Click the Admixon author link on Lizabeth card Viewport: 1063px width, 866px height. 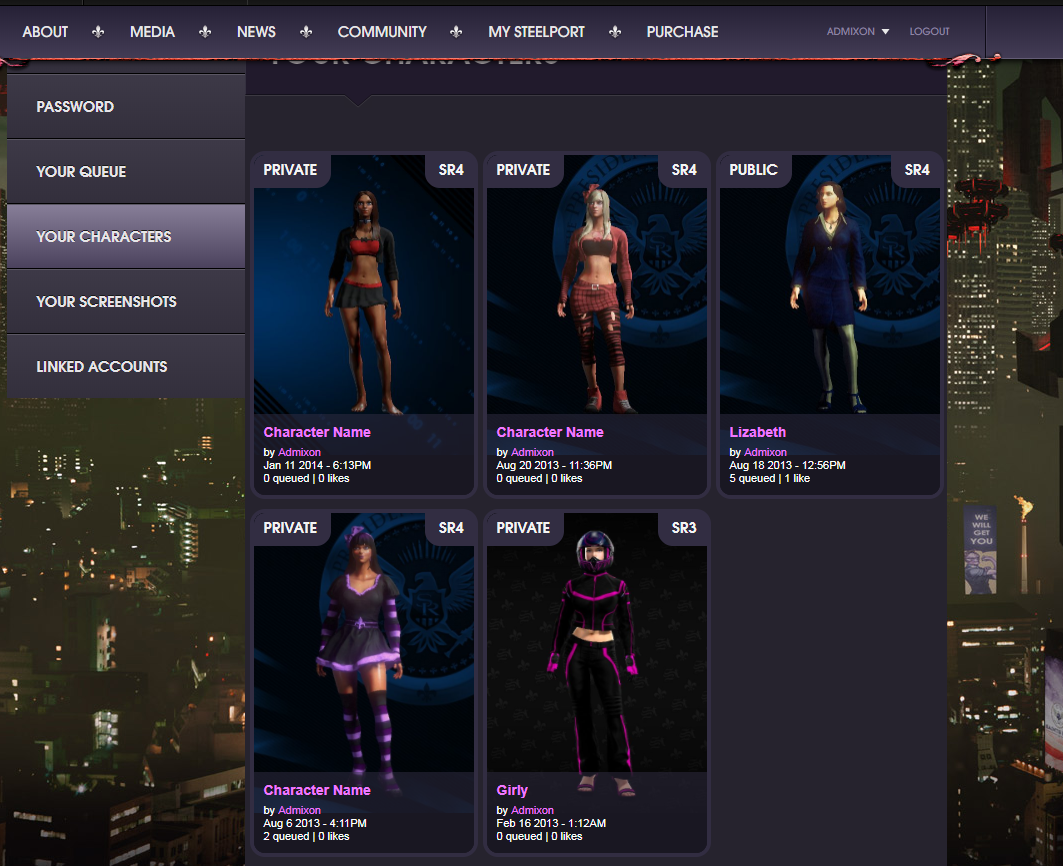(765, 452)
